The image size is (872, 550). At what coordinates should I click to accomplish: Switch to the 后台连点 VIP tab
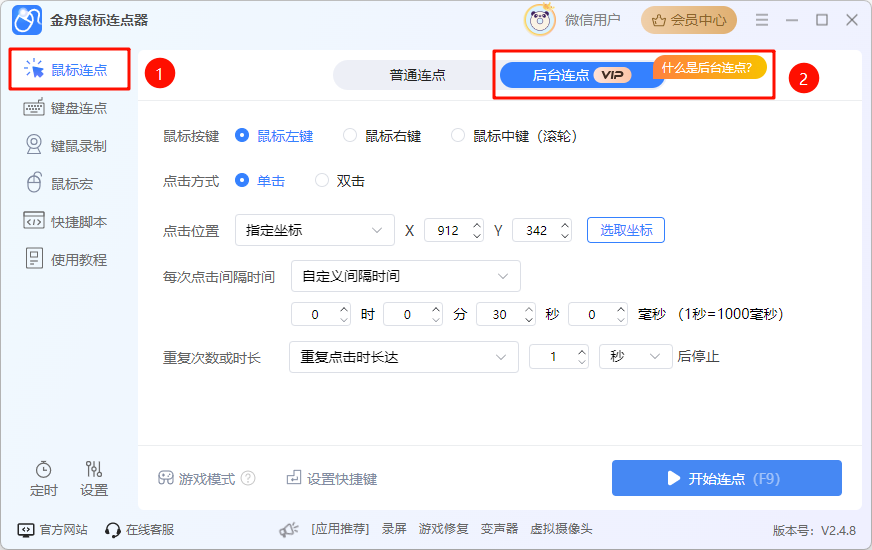[x=578, y=75]
